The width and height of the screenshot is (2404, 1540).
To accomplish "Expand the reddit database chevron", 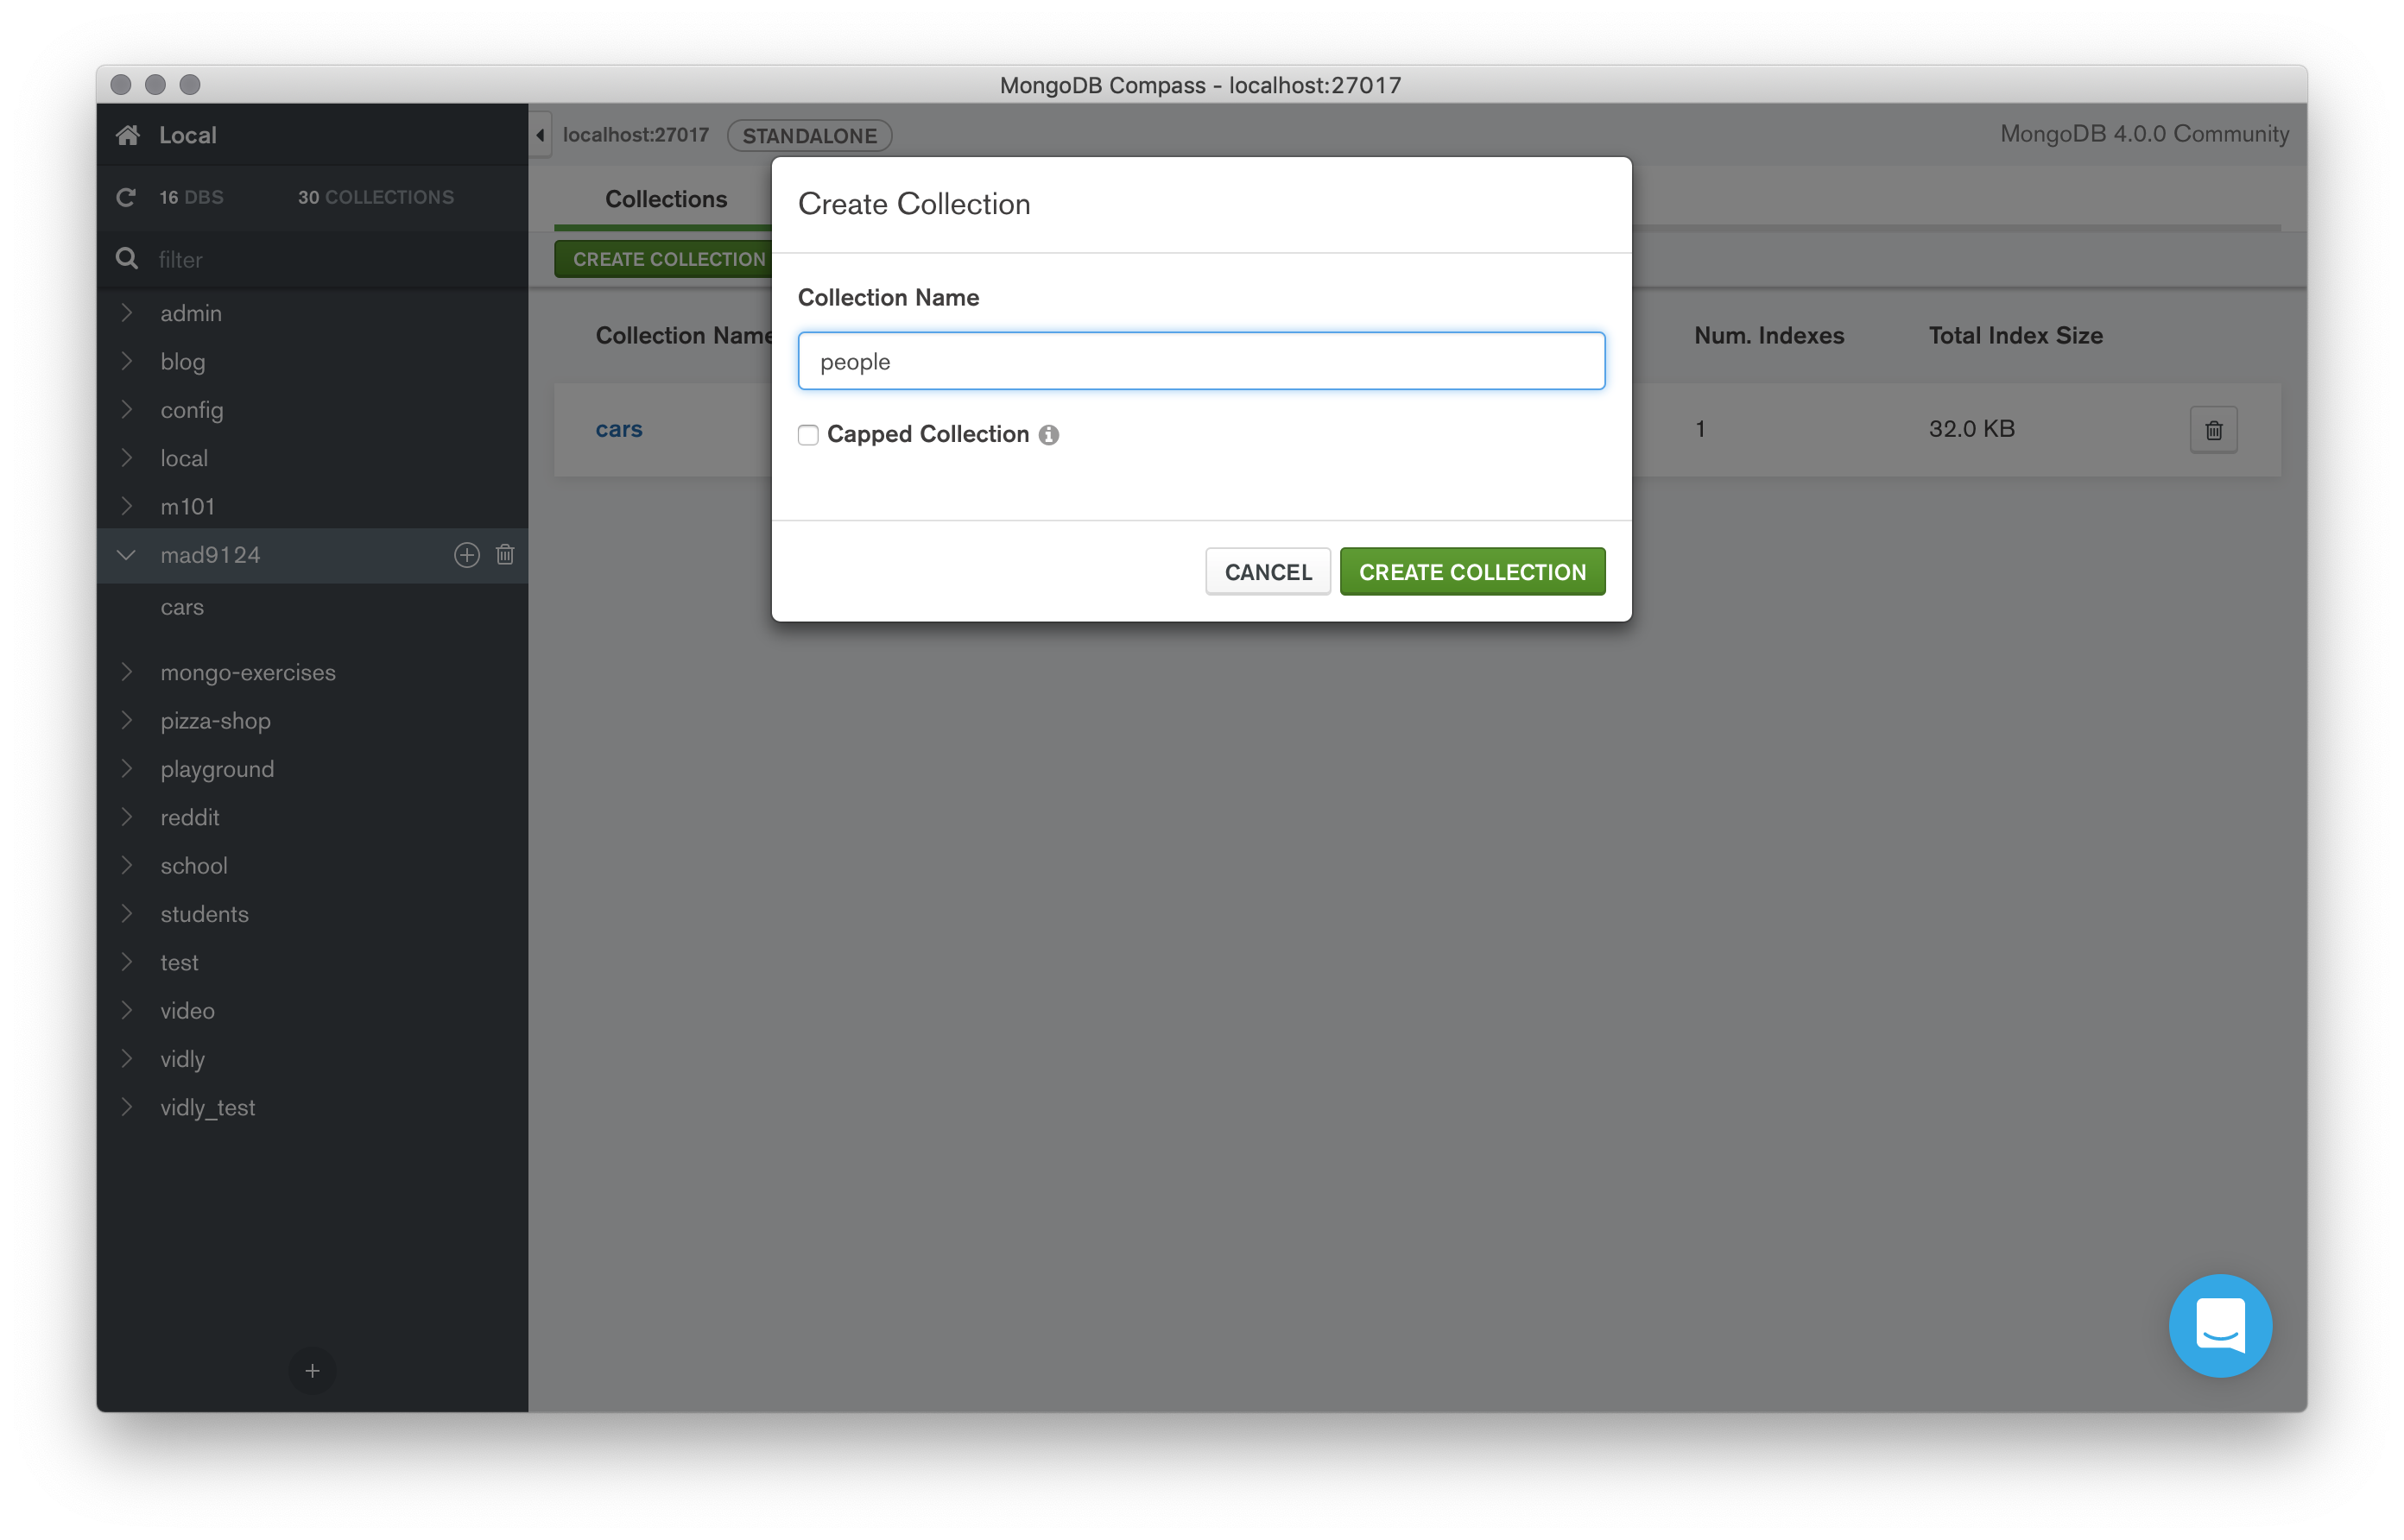I will coord(126,817).
